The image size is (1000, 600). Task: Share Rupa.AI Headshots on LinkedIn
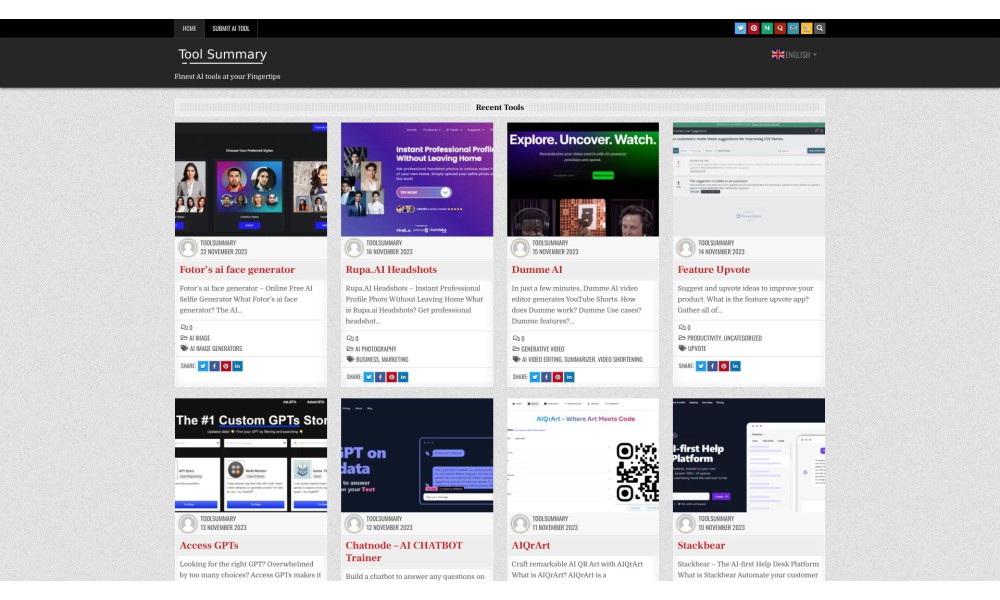403,377
